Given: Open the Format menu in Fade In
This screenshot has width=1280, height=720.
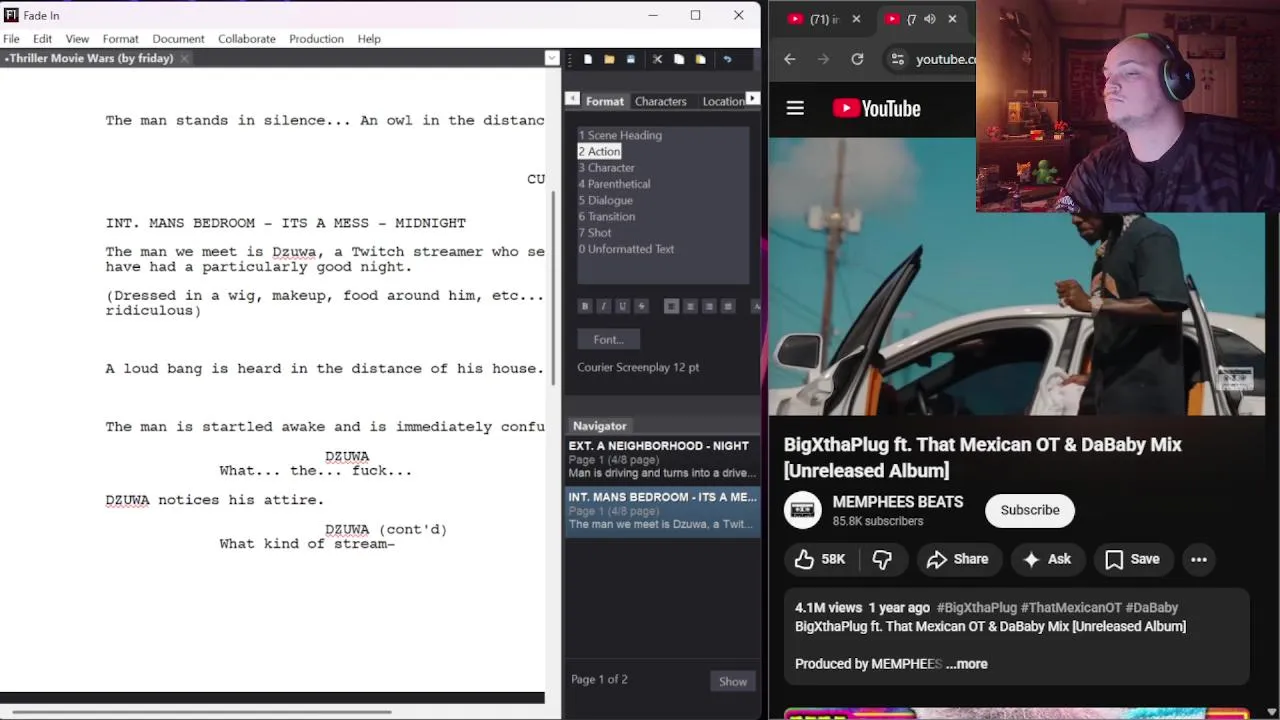Looking at the screenshot, I should click(x=120, y=39).
